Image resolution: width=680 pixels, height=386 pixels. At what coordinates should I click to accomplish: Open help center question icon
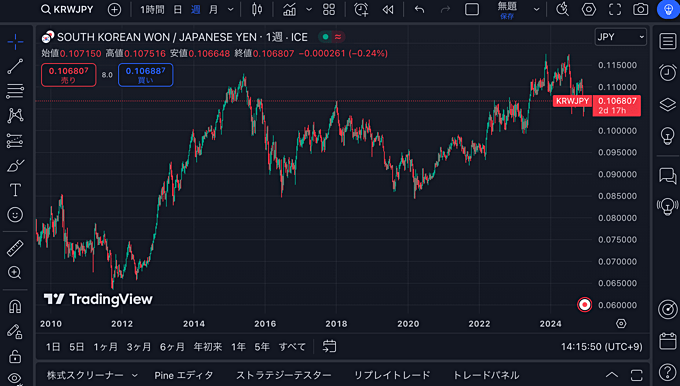tap(667, 372)
